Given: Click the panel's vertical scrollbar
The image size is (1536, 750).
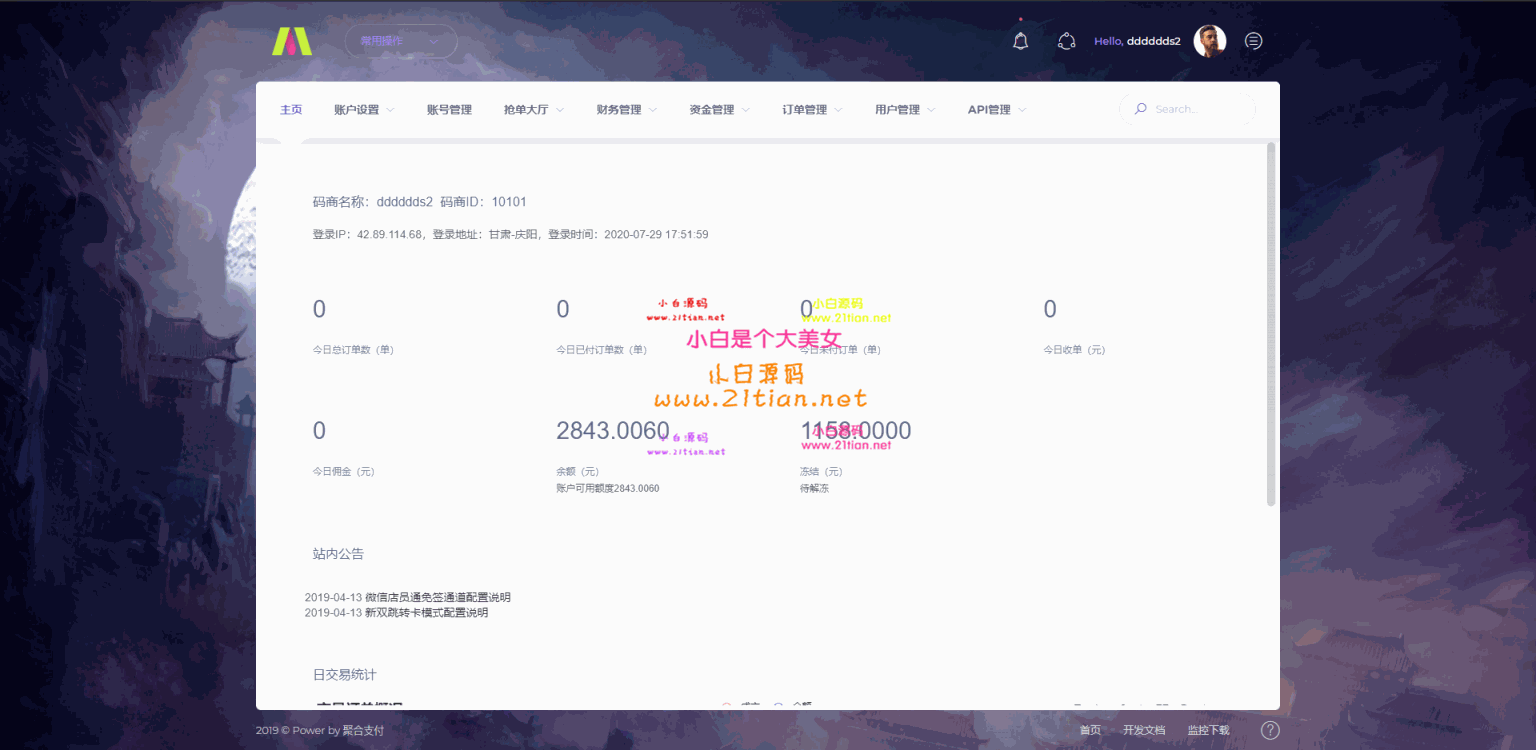Looking at the screenshot, I should (x=1271, y=324).
